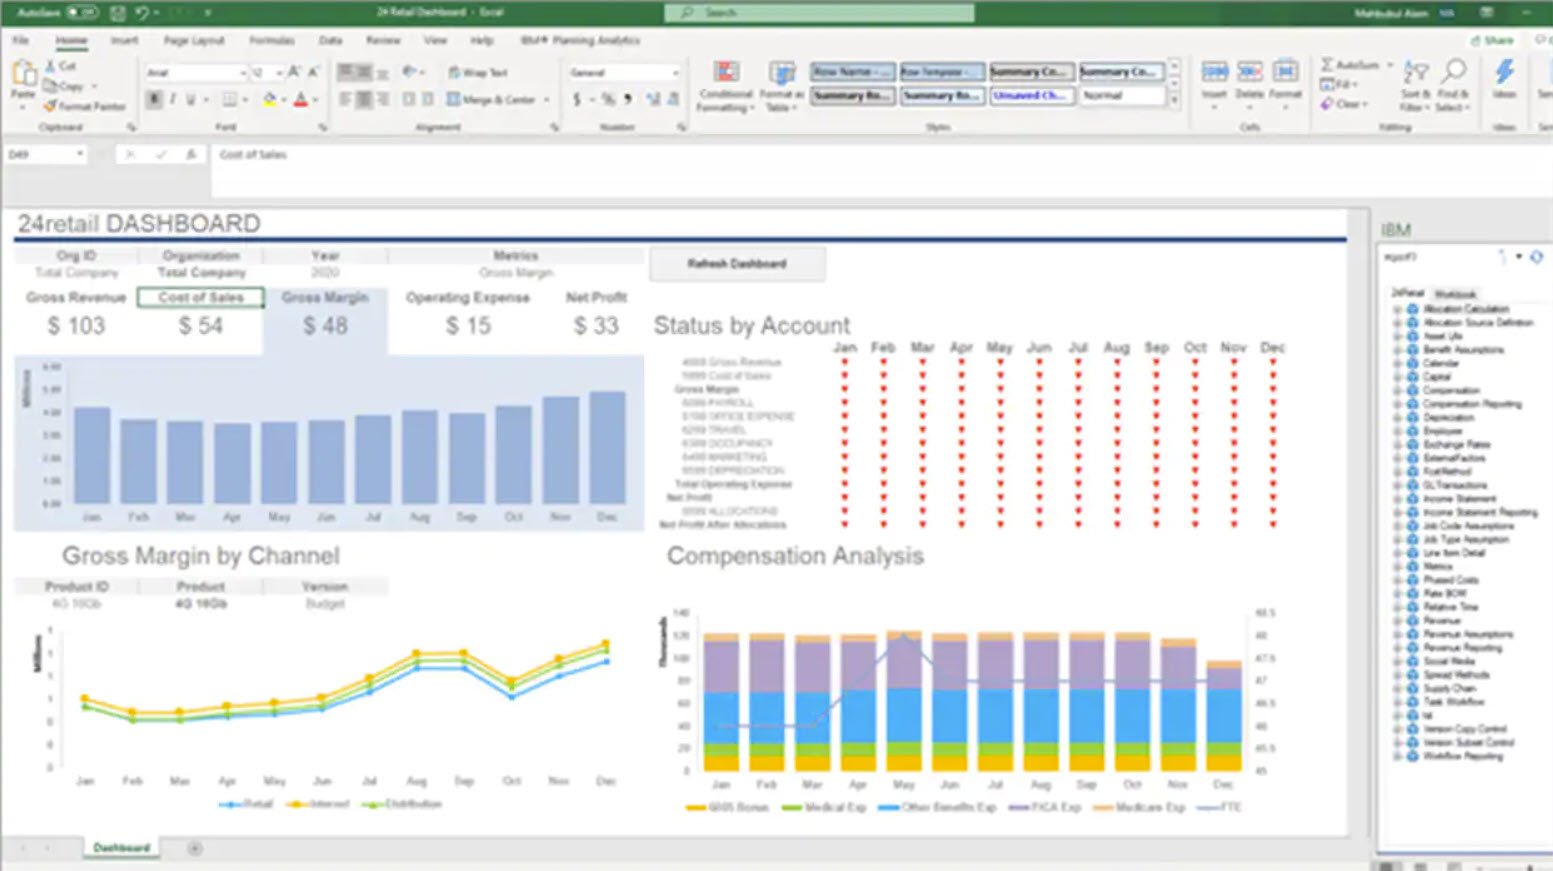Click the Decrease Font Size icon
Viewport: 1553px width, 871px height.
pos(313,72)
